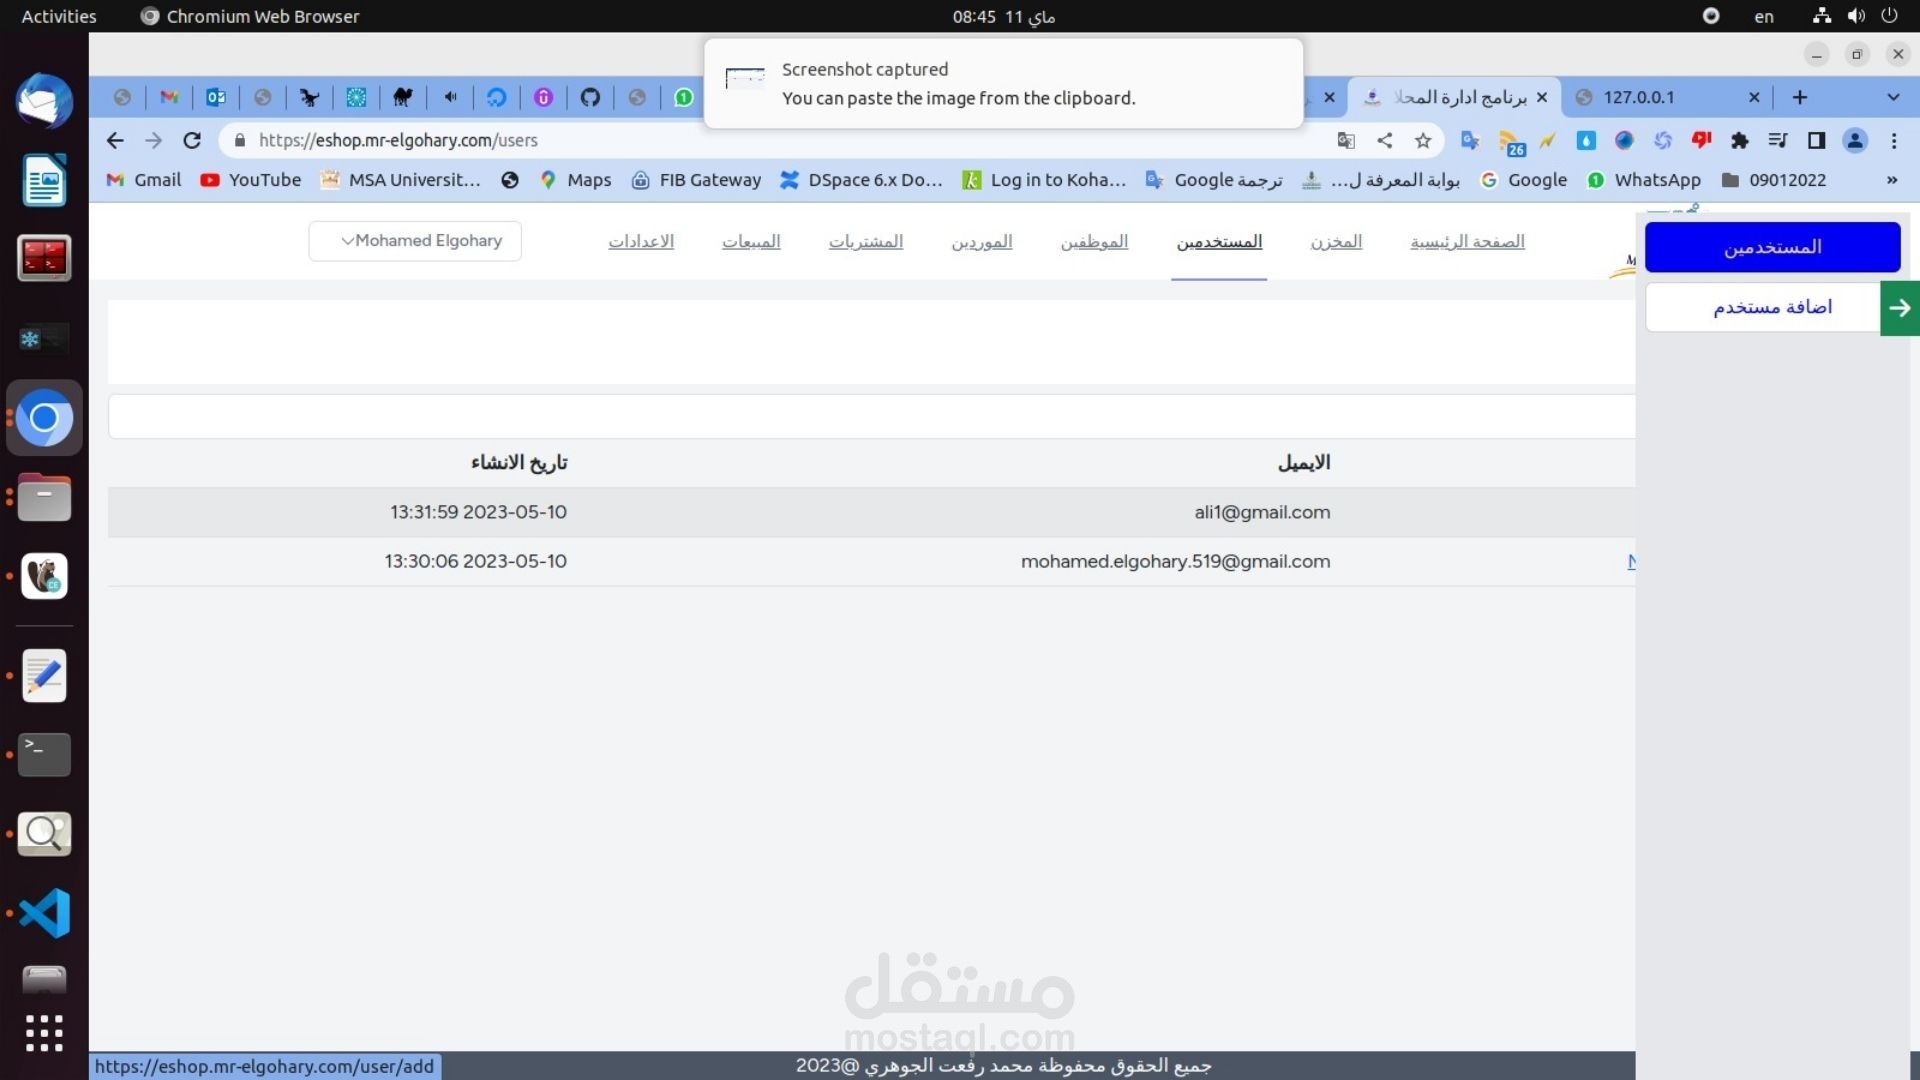Screen dimensions: 1920x1080
Task: Expand the Mohamed Elgohary user dropdown
Action: [x=415, y=241]
